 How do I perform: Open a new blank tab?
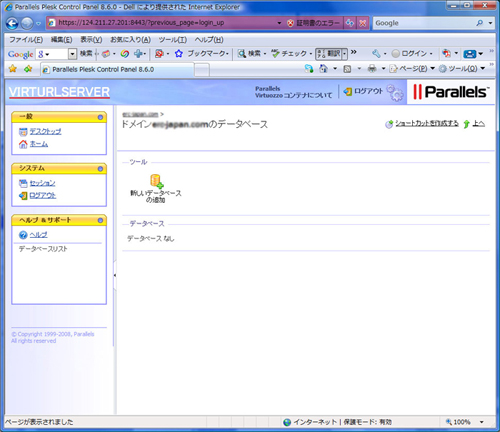[202, 70]
